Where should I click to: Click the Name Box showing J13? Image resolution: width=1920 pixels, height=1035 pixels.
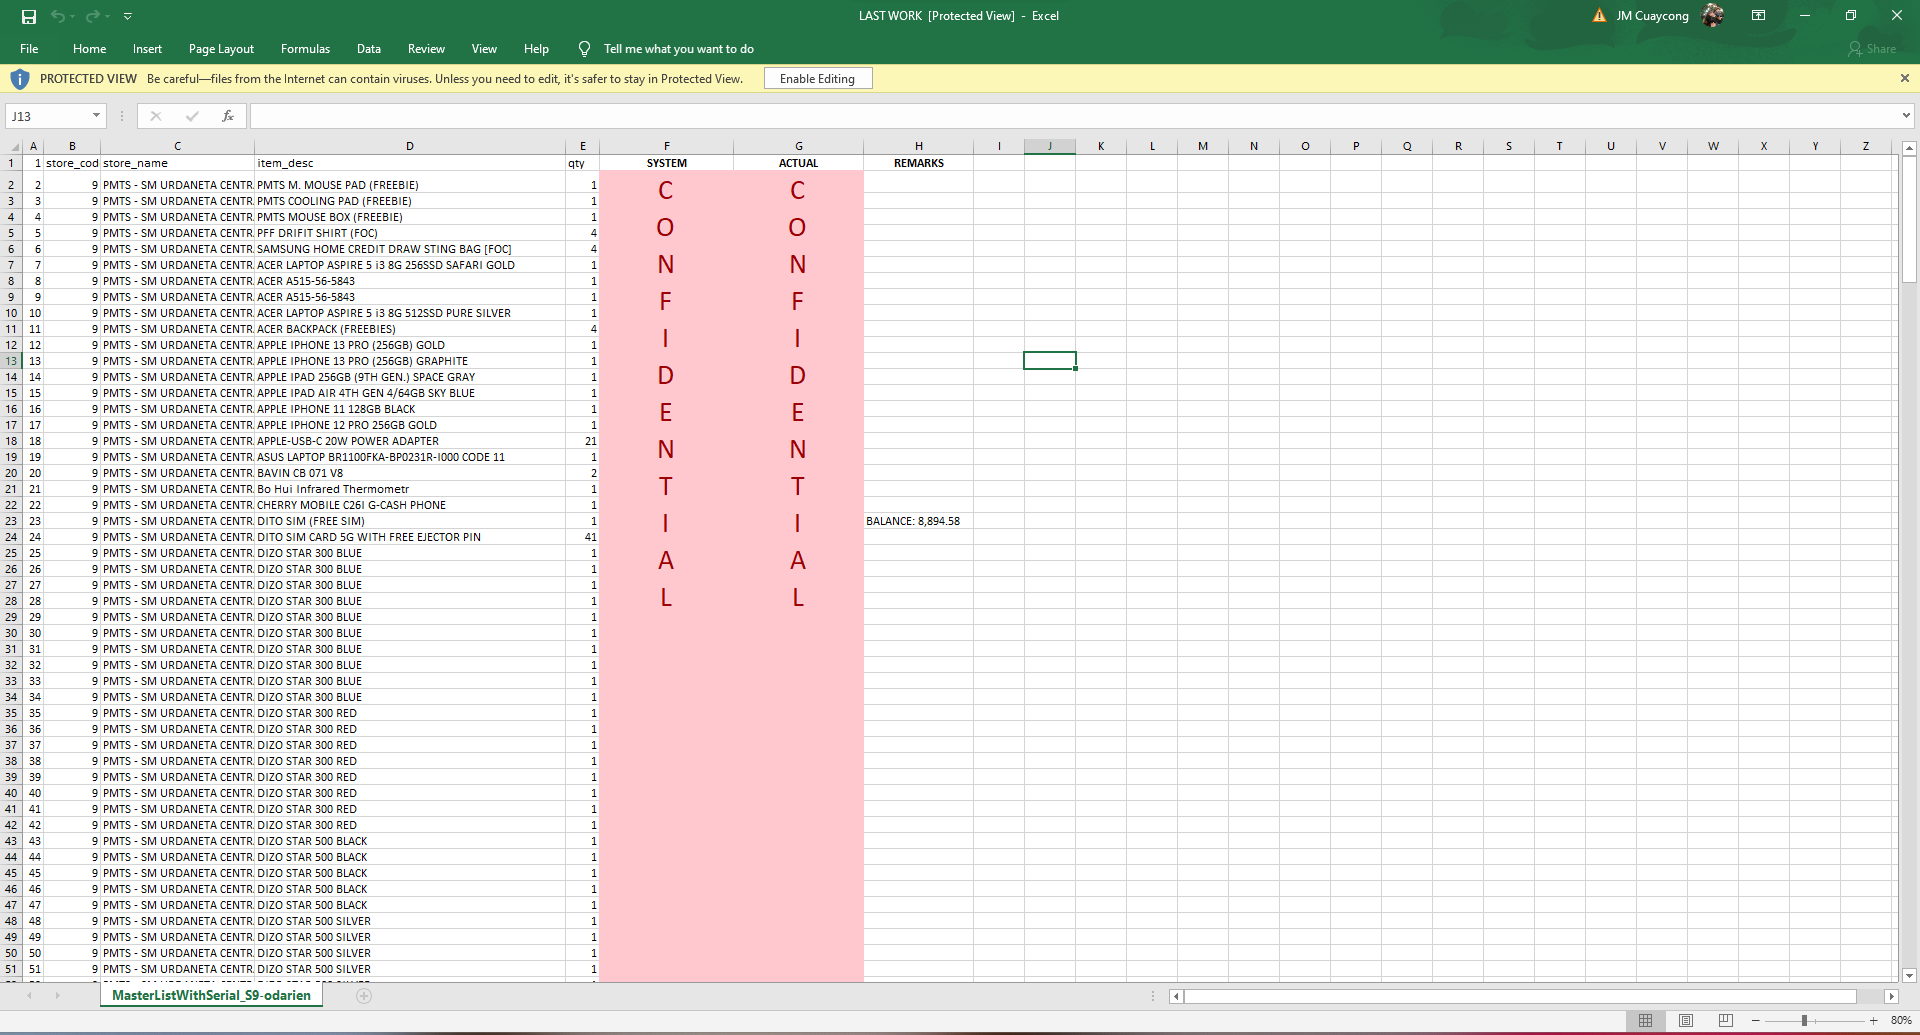click(x=48, y=116)
